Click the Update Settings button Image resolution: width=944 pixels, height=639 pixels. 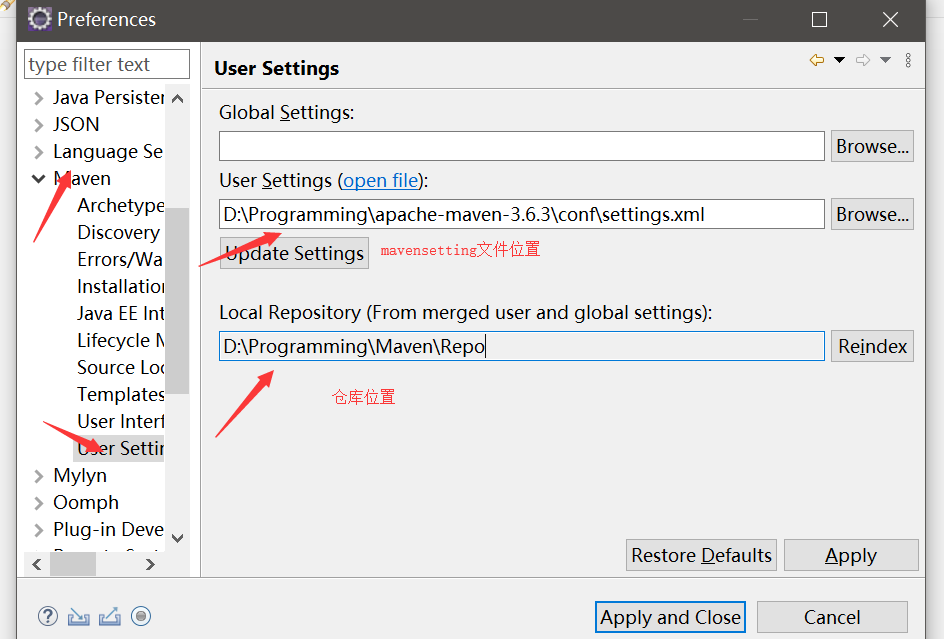pos(294,253)
